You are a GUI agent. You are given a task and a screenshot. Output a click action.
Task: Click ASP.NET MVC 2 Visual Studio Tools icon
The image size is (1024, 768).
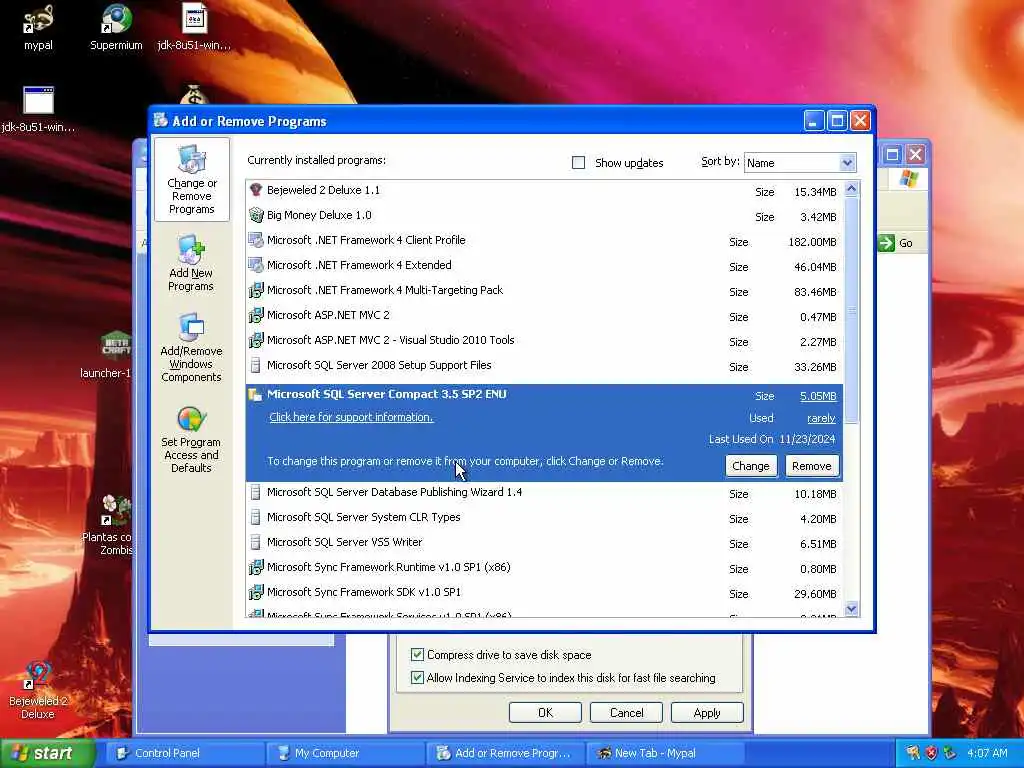[x=256, y=340]
